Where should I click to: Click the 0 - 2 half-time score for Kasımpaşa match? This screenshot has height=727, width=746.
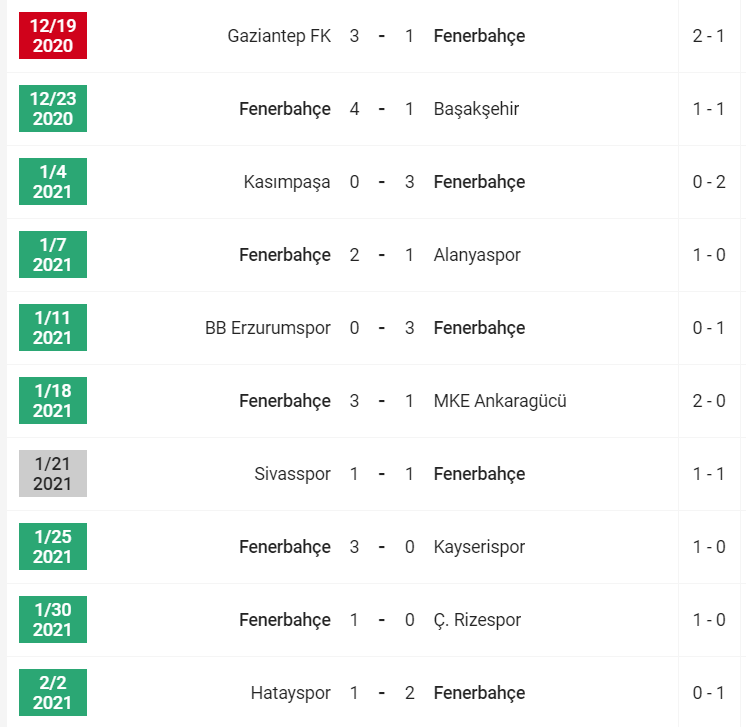708,182
